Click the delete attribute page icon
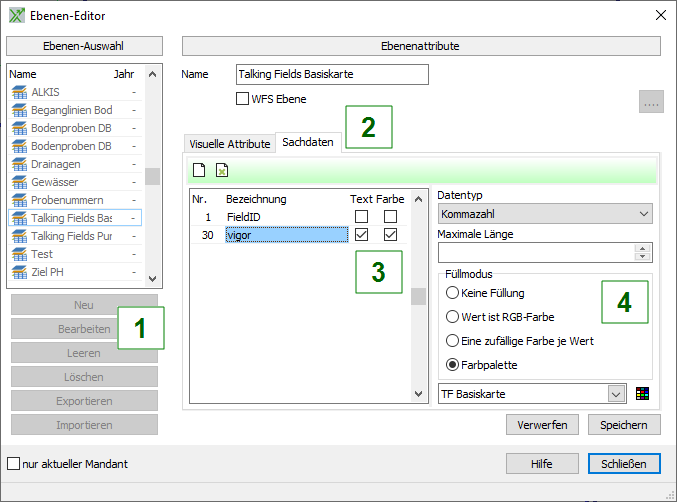Viewport: 677px width, 502px height. pos(221,170)
